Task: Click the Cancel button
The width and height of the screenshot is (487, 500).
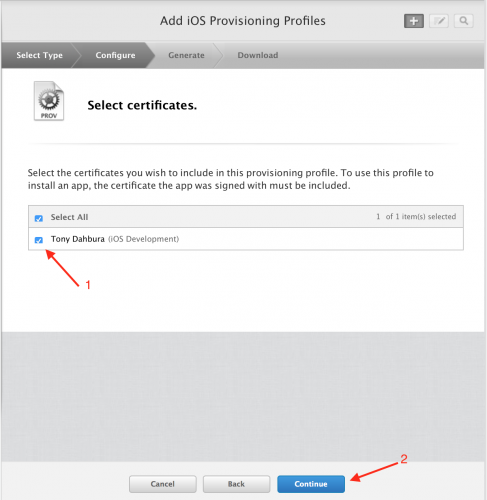Action: 162,484
